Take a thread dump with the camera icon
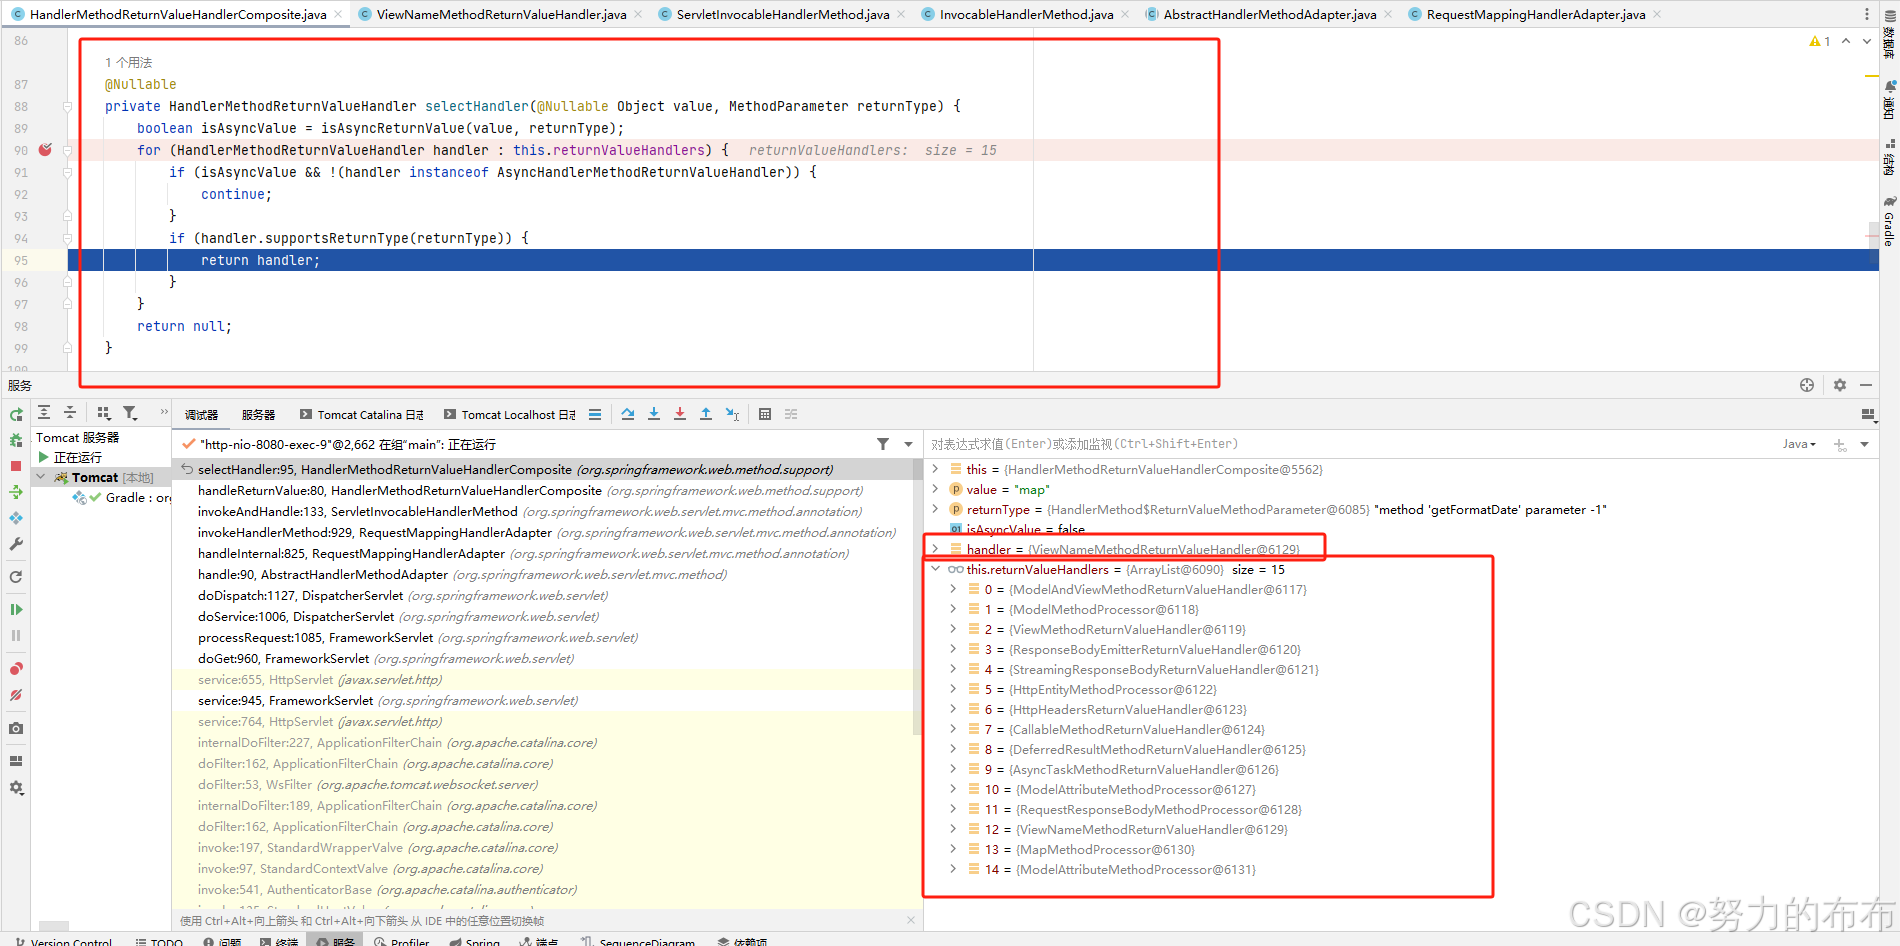The height and width of the screenshot is (946, 1900). coord(16,728)
